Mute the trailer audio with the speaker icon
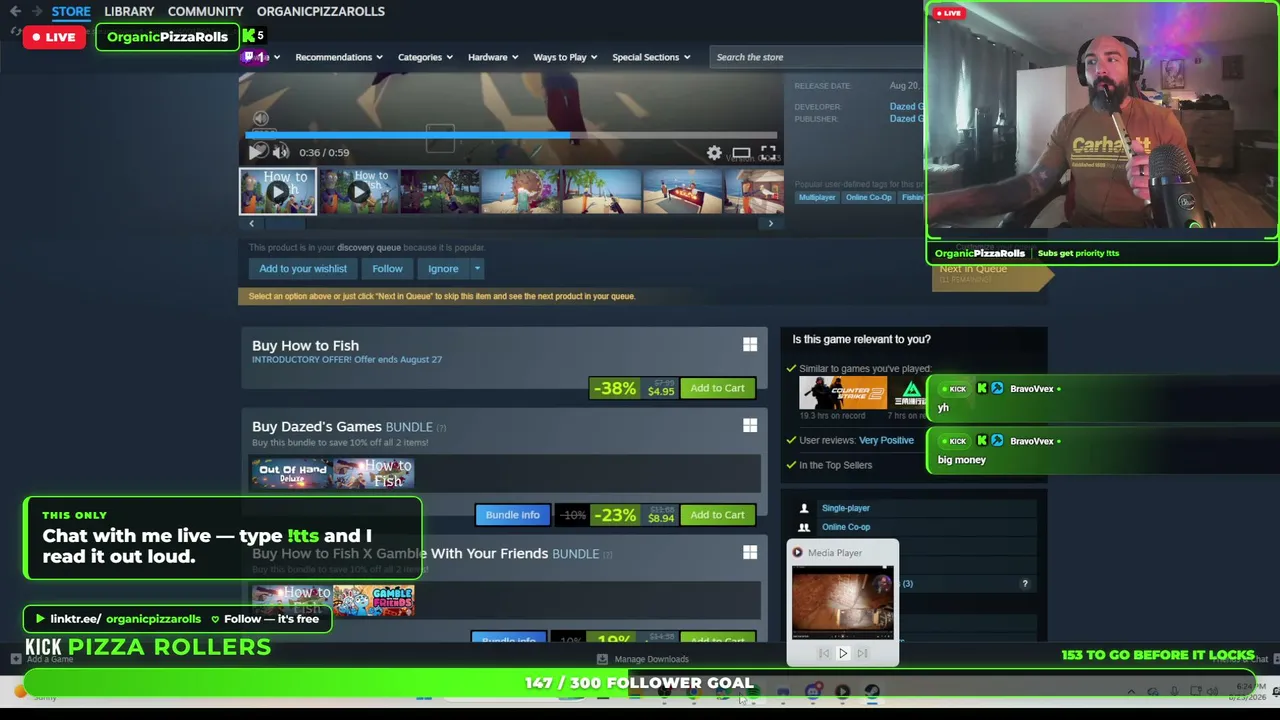 tap(281, 152)
